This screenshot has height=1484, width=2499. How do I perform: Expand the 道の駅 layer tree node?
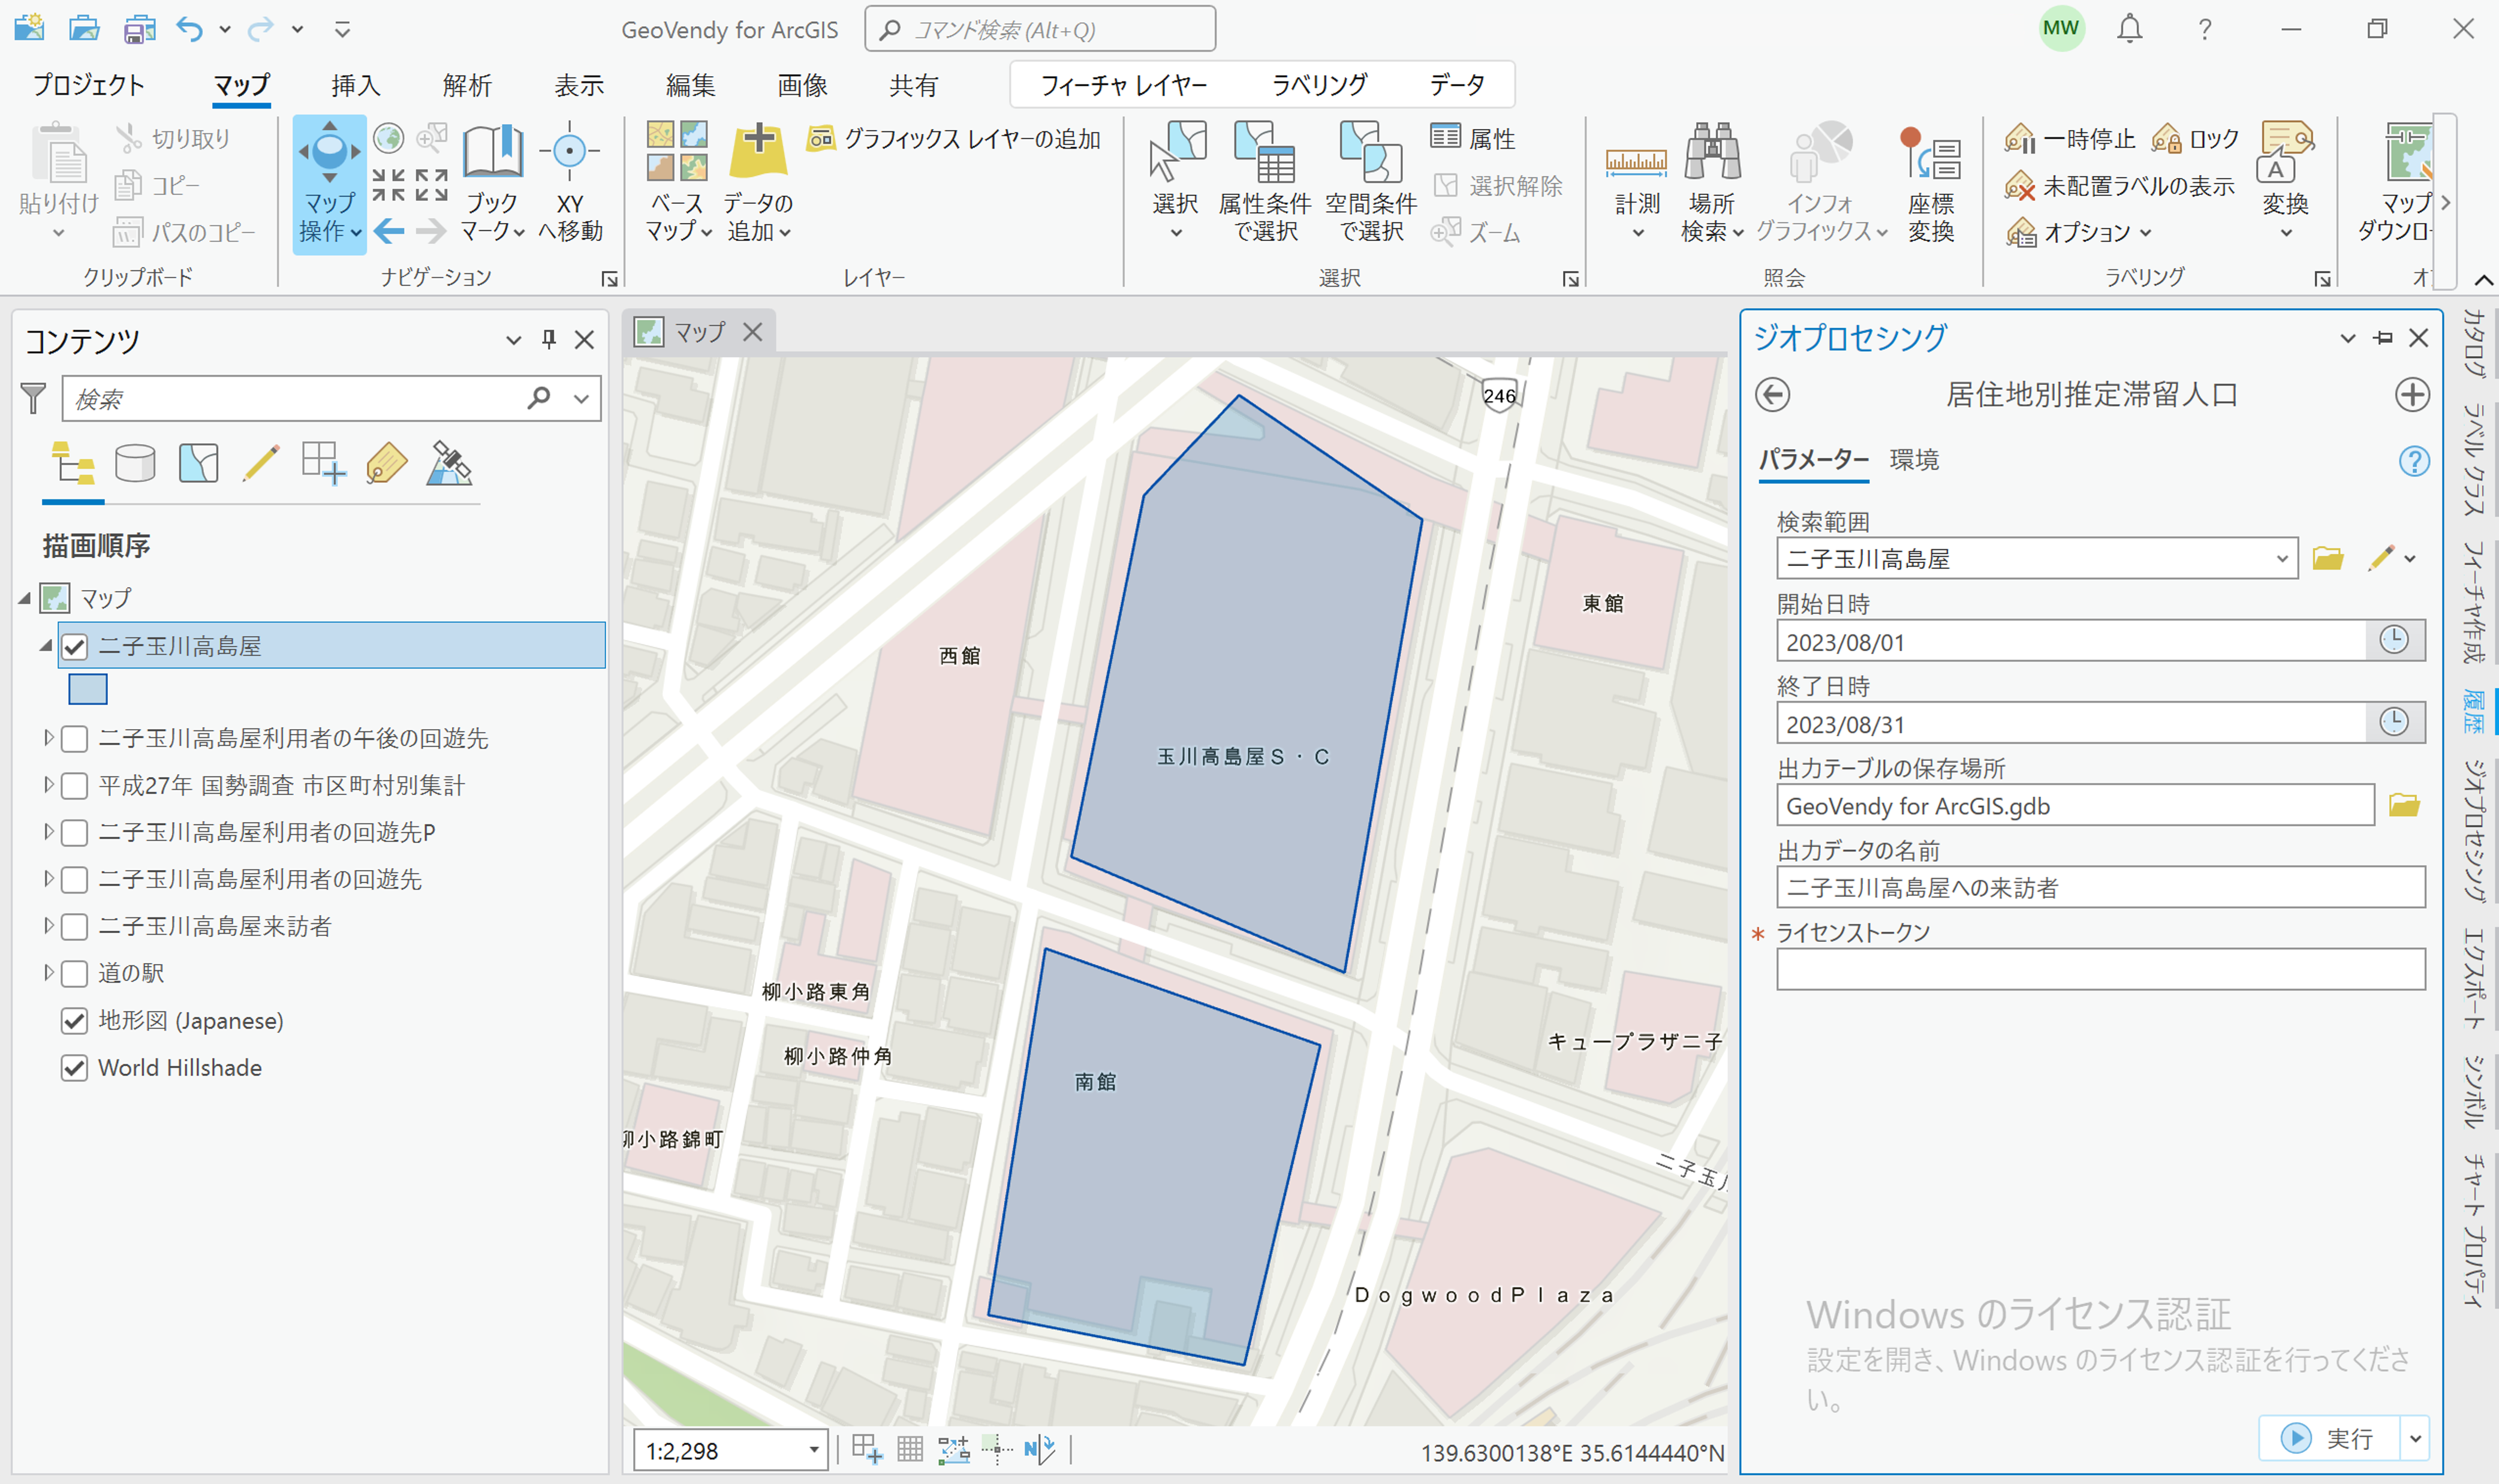pos(48,973)
